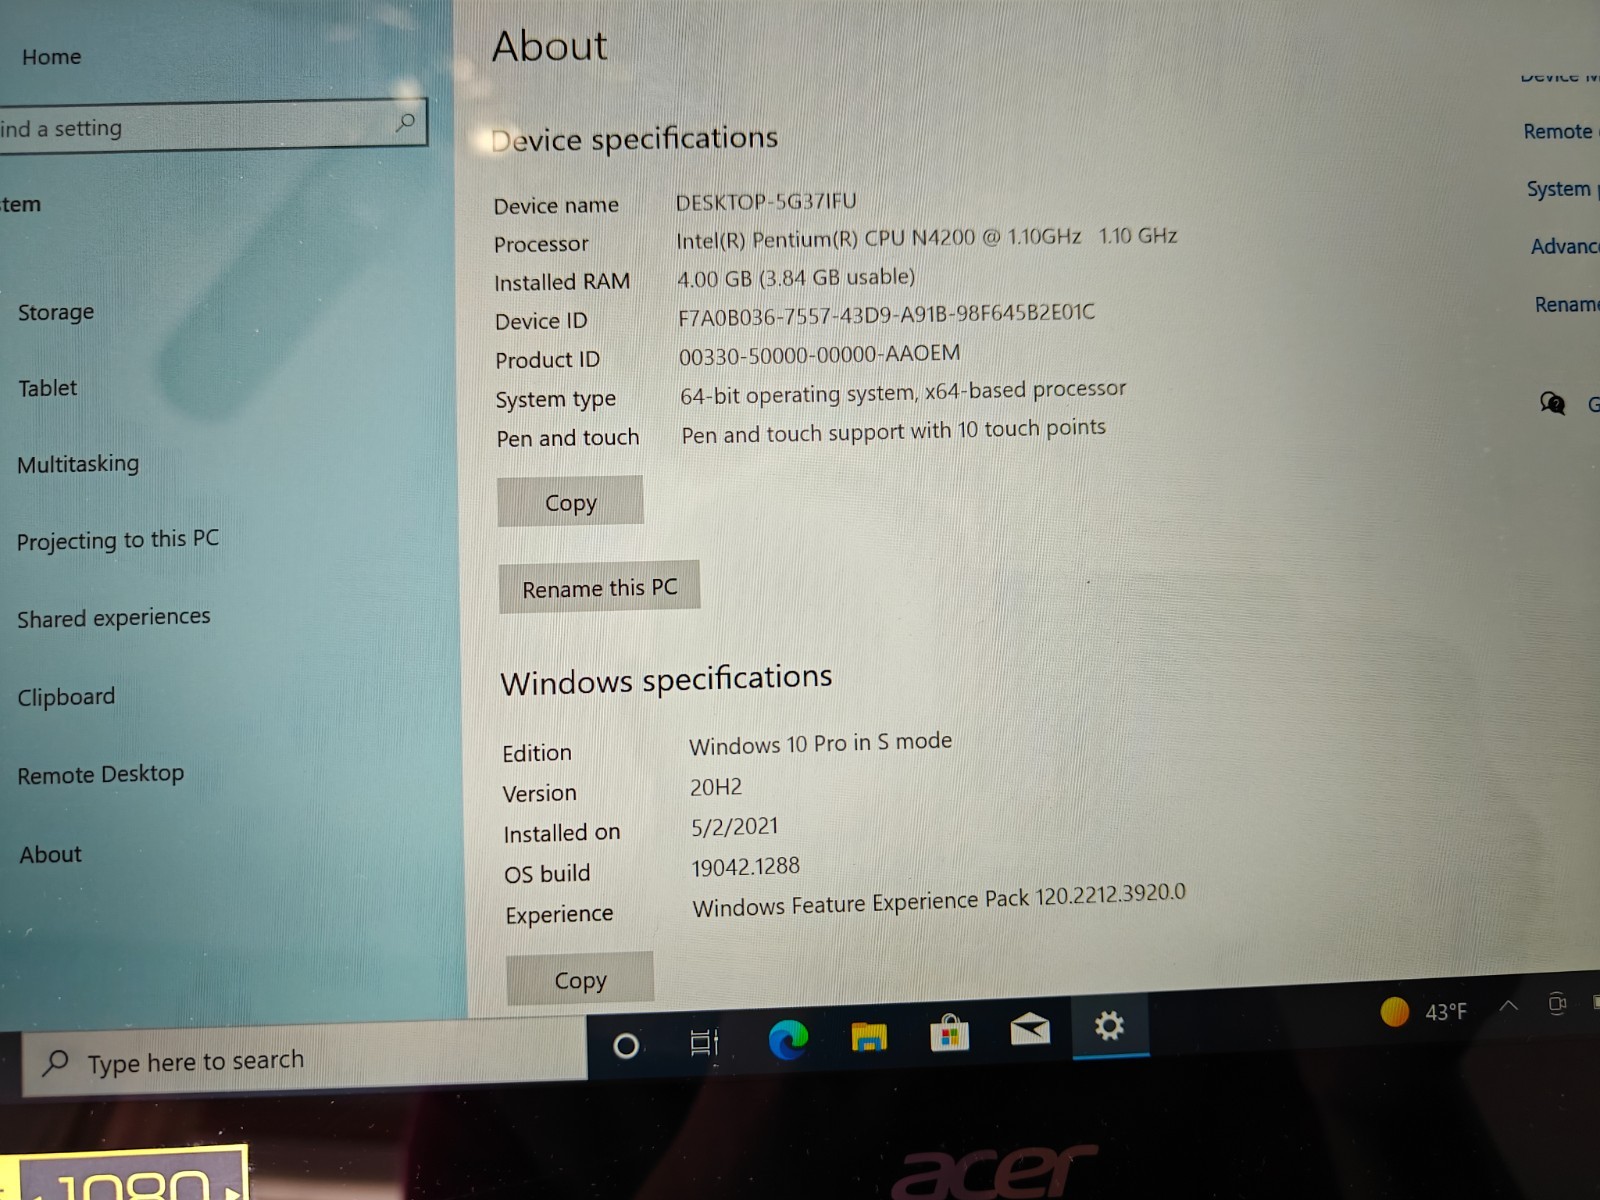Open Cortana circle icon in taskbar
Image resolution: width=1600 pixels, height=1200 pixels.
pyautogui.click(x=626, y=1046)
